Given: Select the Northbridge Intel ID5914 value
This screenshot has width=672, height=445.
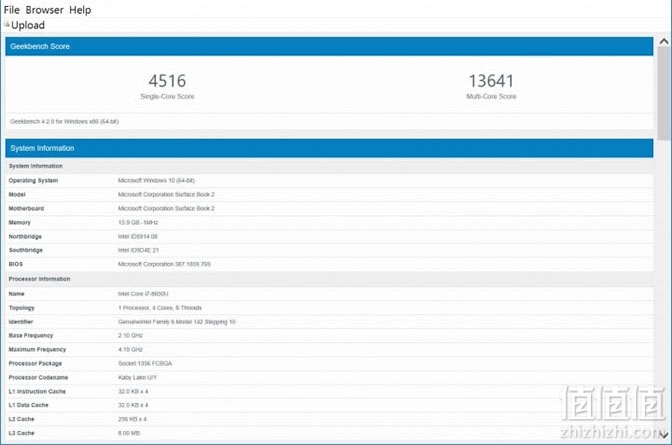Looking at the screenshot, I should [138, 237].
